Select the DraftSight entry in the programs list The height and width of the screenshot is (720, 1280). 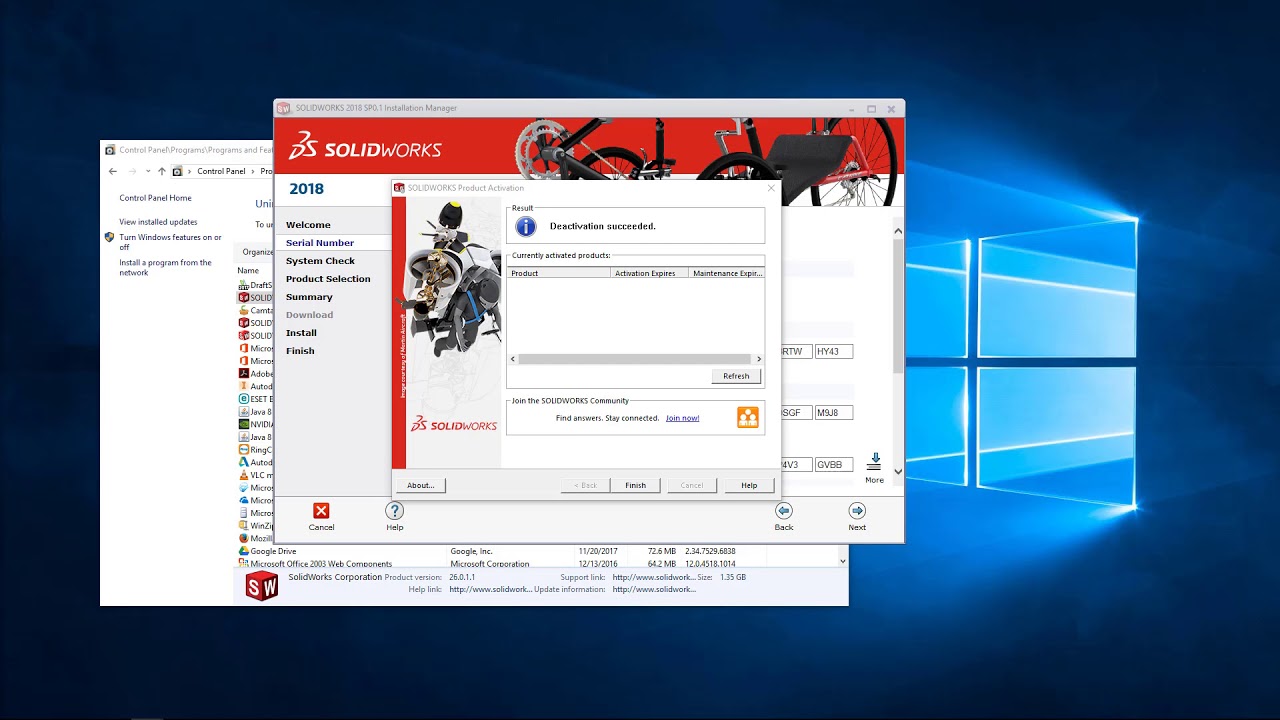tap(255, 285)
